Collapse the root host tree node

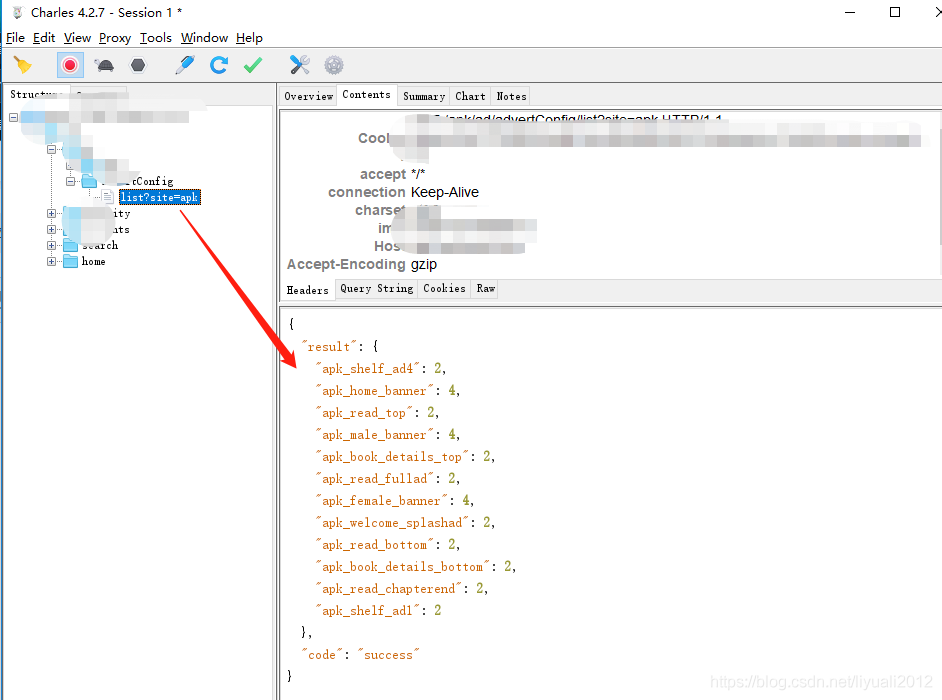tap(14, 117)
